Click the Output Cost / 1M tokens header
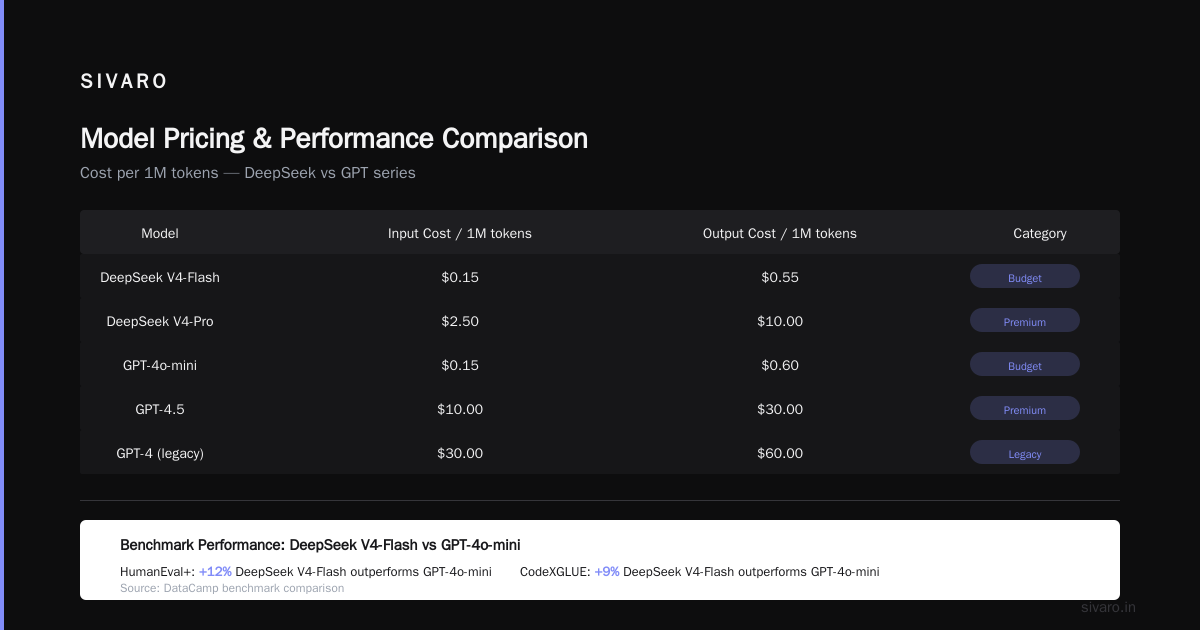Image resolution: width=1200 pixels, height=630 pixels. tap(780, 233)
